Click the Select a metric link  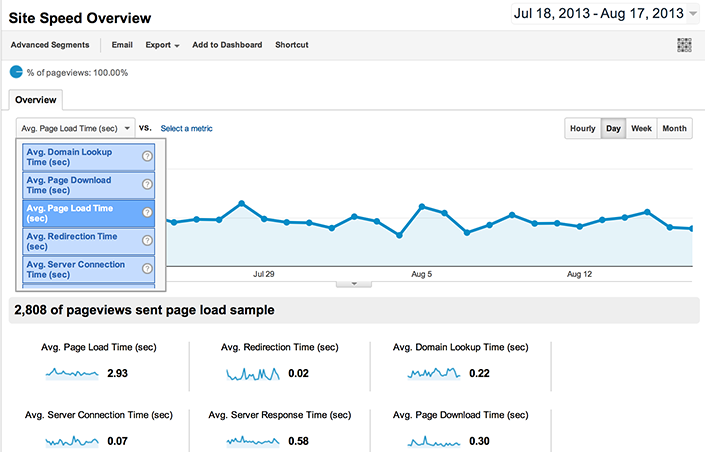(186, 128)
